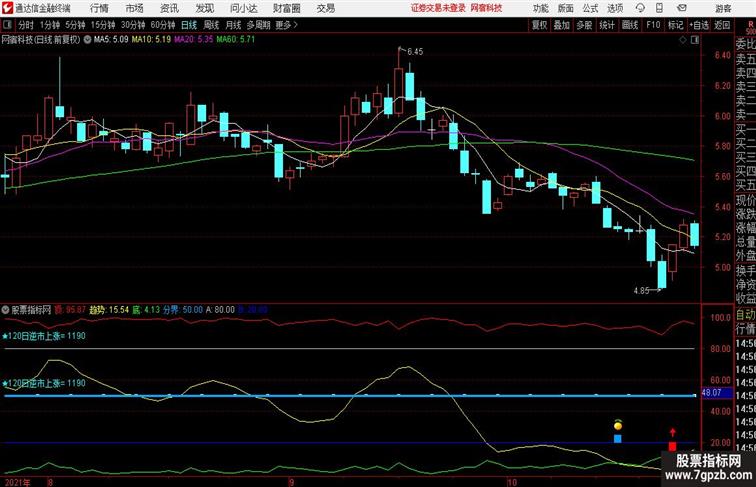Open the 问小达 menu
Viewport: 756px width, 487px height.
coord(244,8)
